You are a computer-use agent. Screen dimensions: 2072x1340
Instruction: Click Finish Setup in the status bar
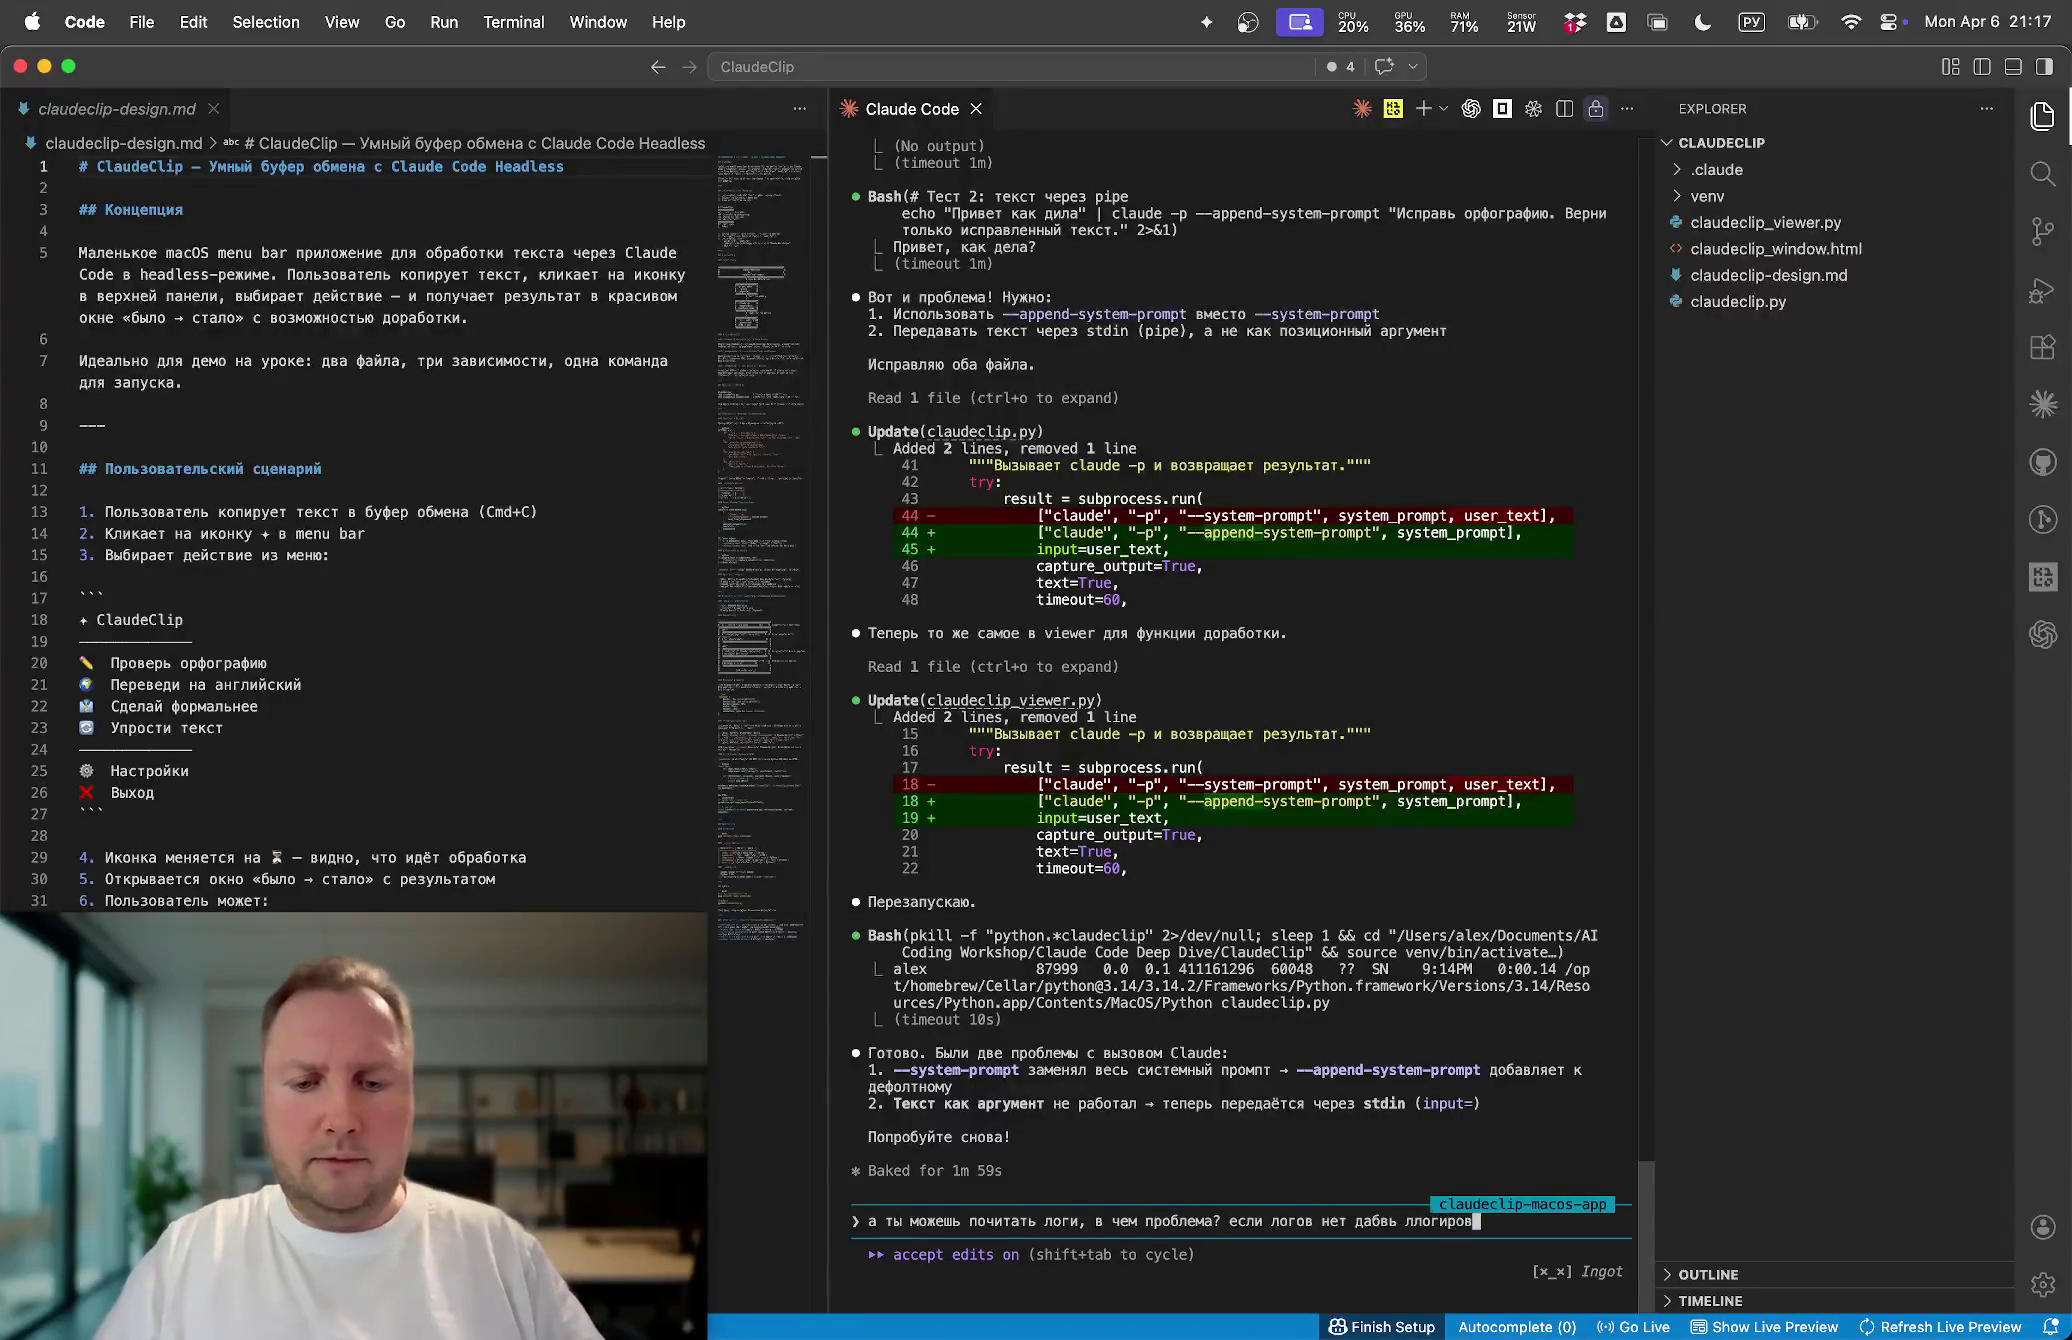pyautogui.click(x=1381, y=1327)
